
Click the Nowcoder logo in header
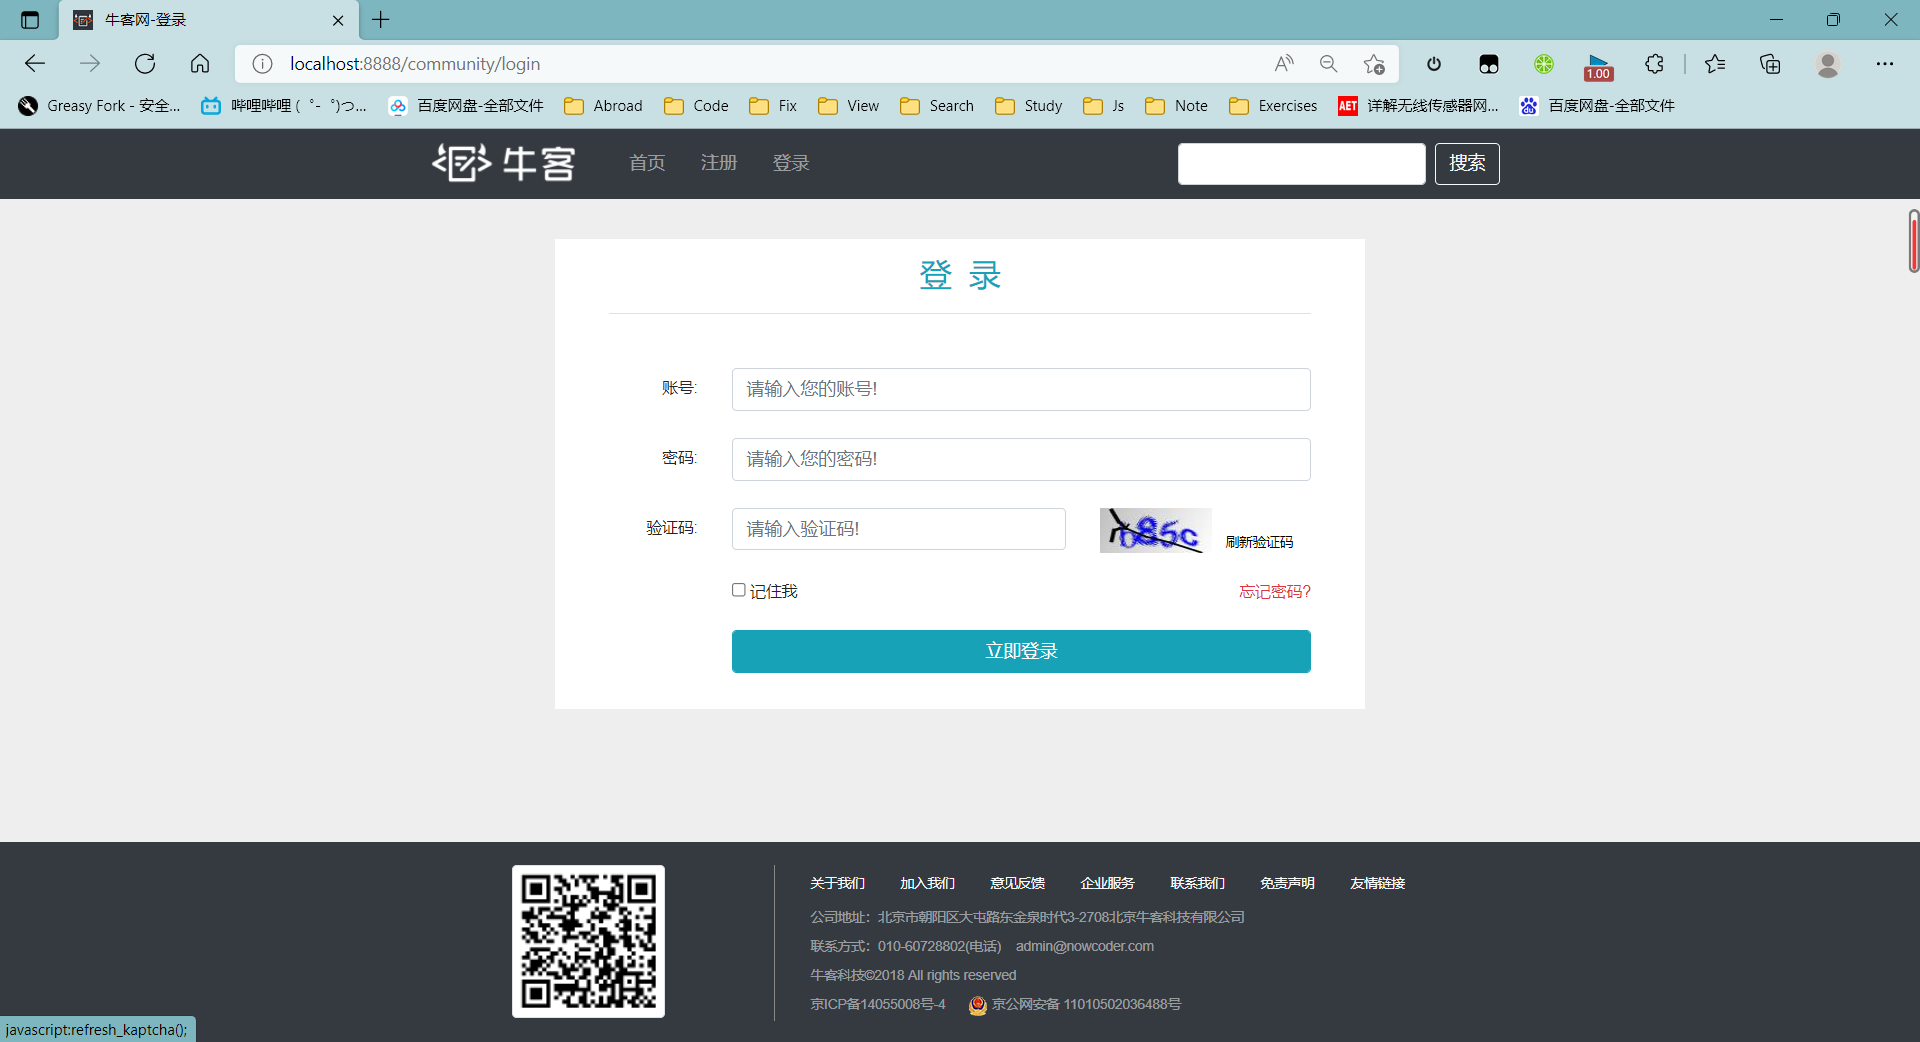click(503, 163)
